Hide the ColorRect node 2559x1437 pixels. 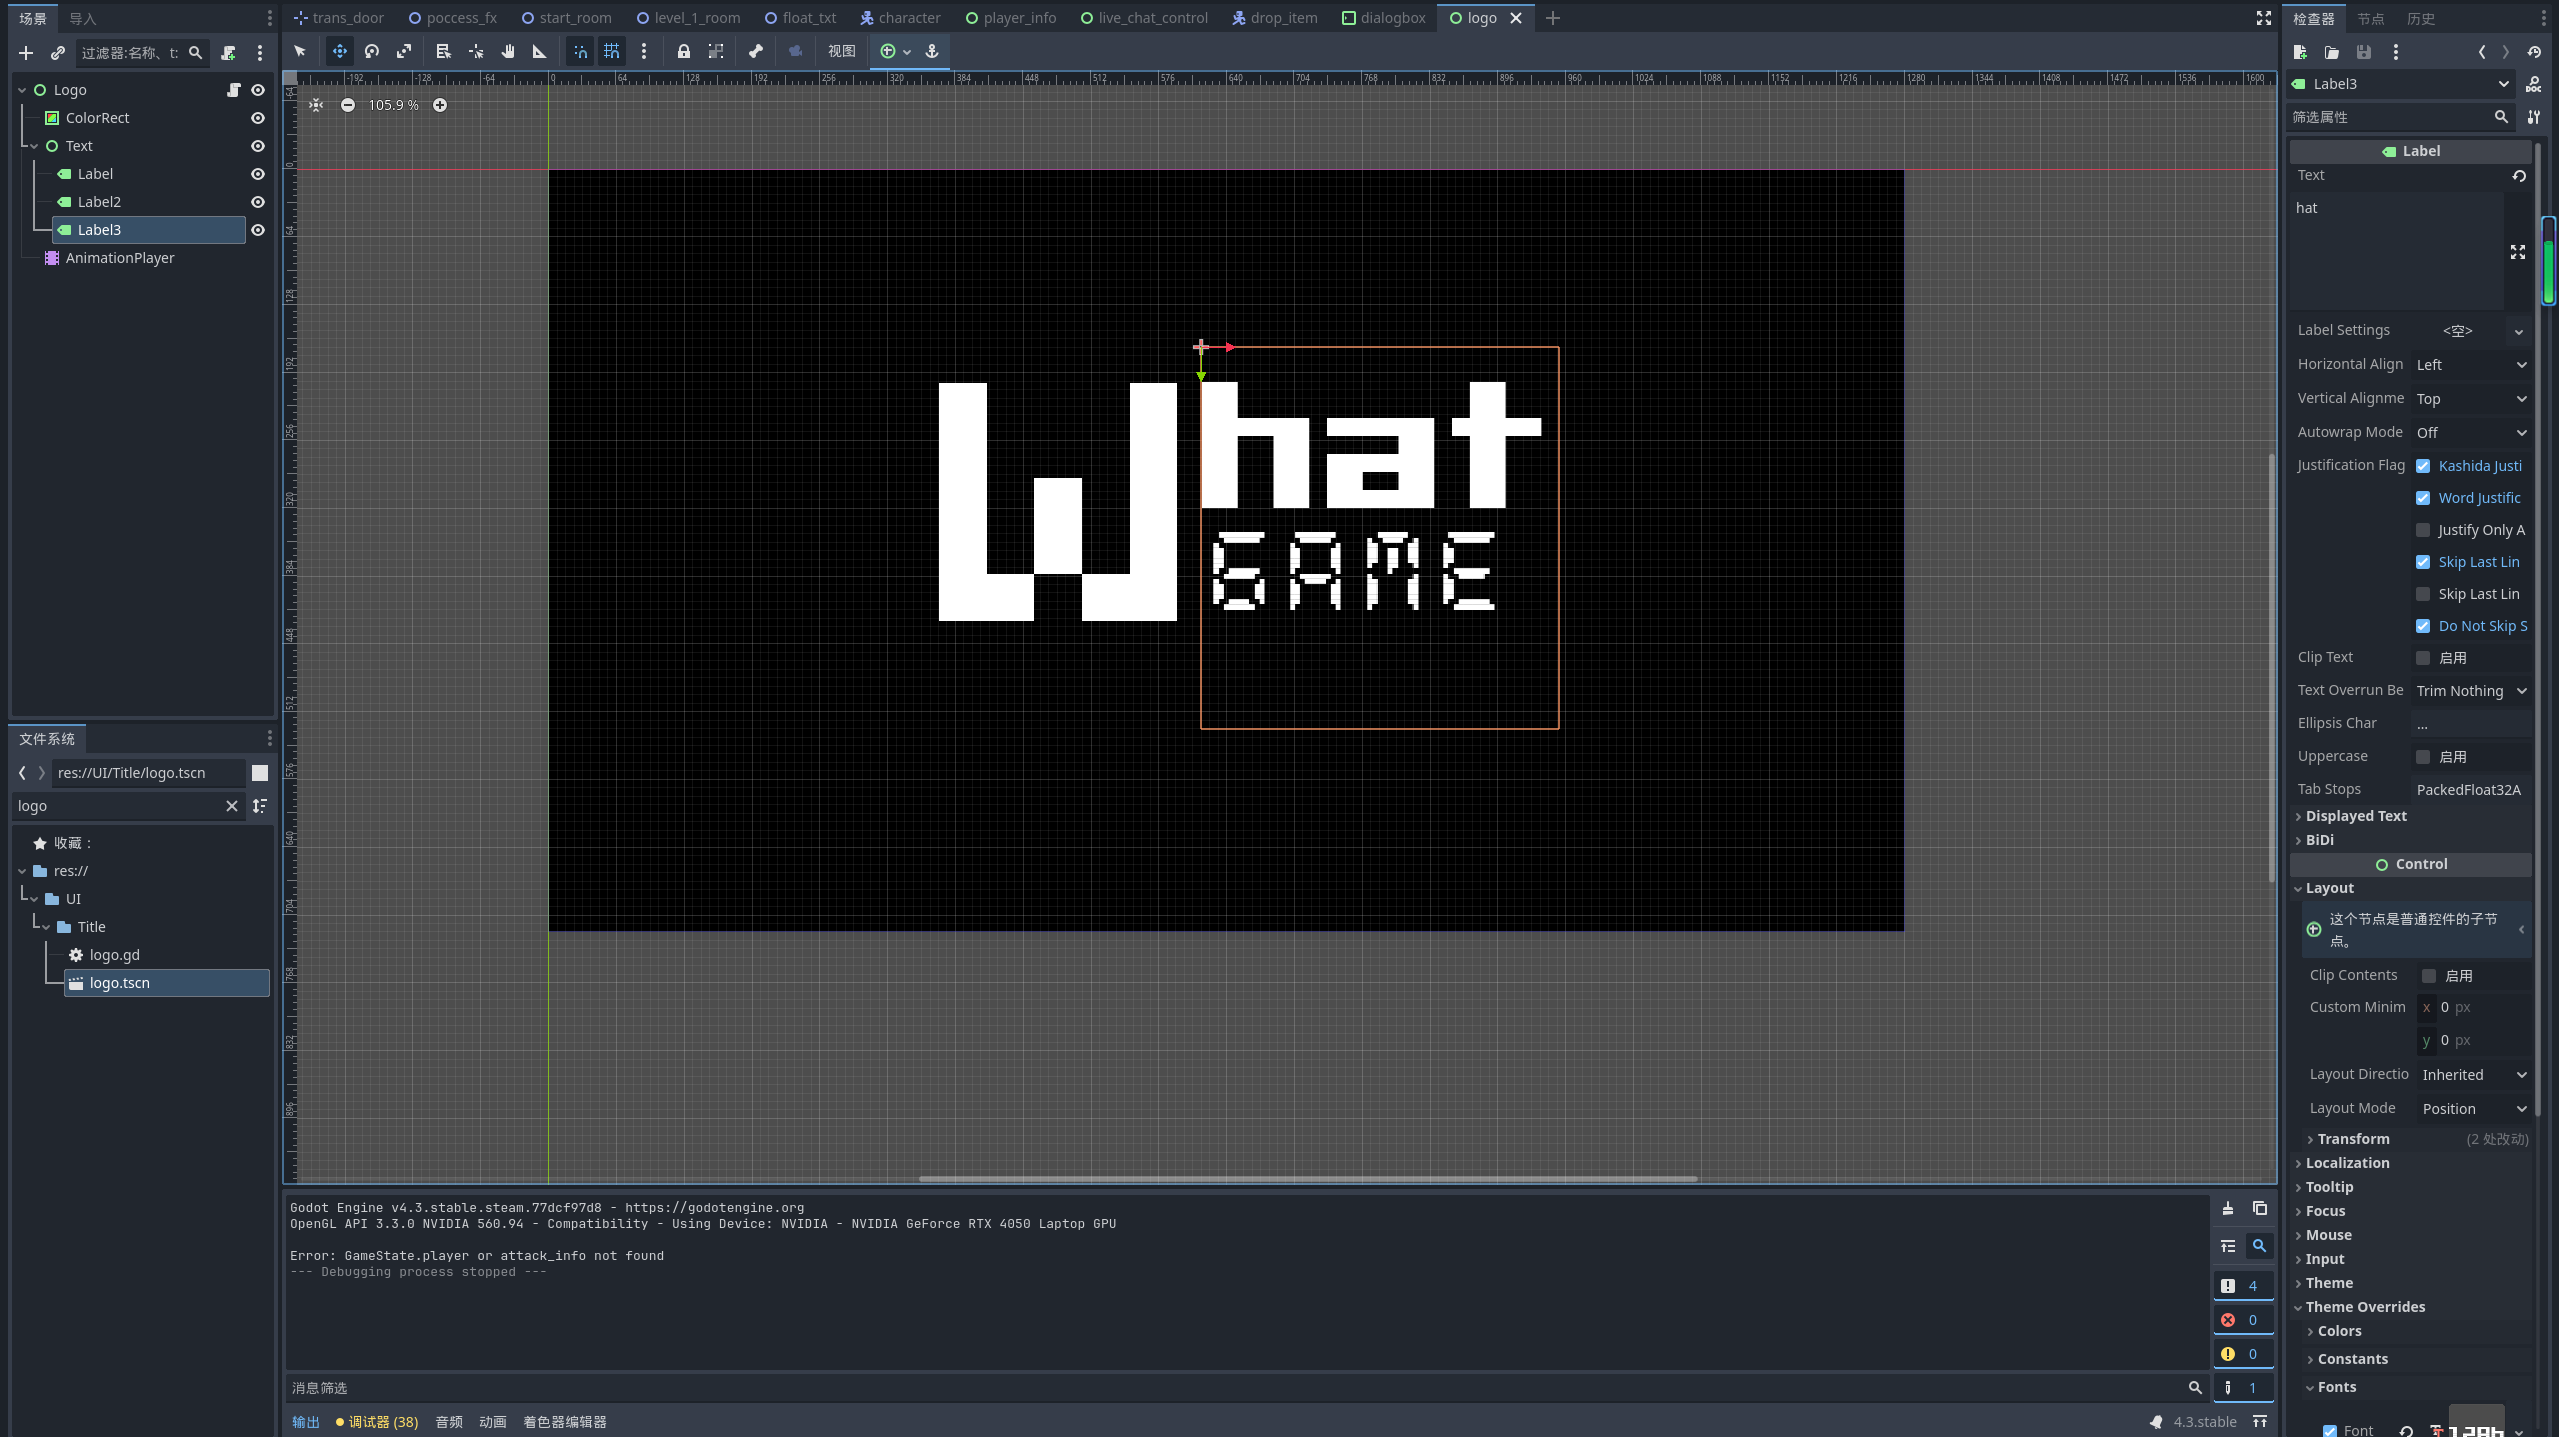258,118
